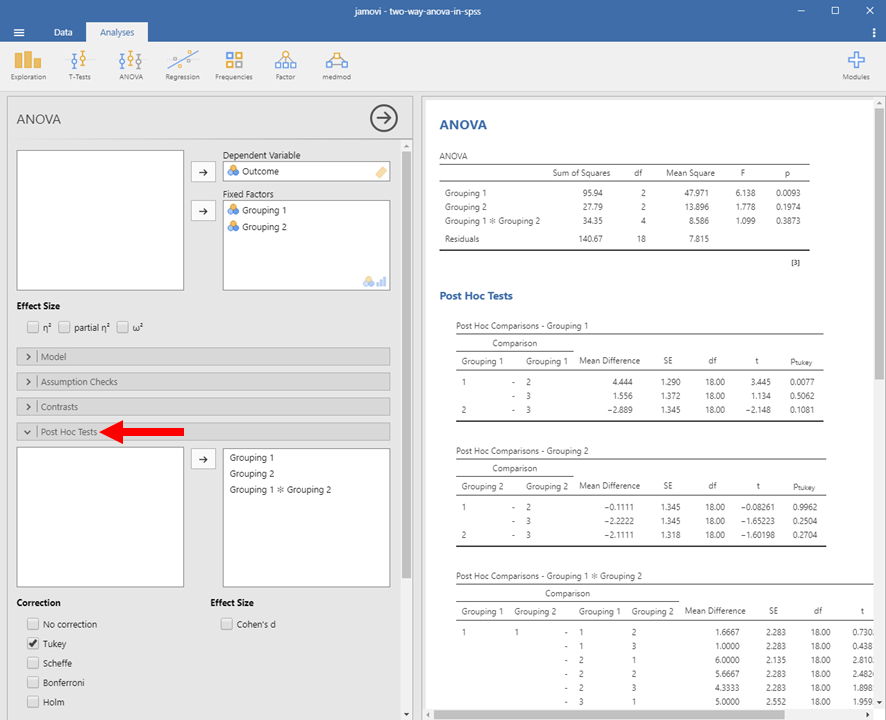
Task: Click the Dependent Variable arrow button
Action: (x=203, y=172)
